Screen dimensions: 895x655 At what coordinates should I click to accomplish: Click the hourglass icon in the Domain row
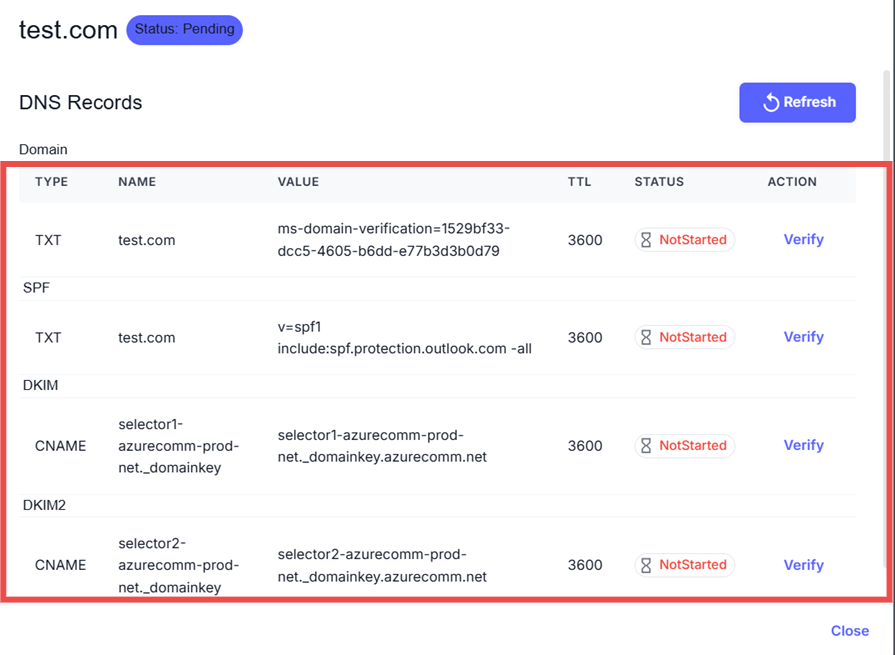pos(646,240)
